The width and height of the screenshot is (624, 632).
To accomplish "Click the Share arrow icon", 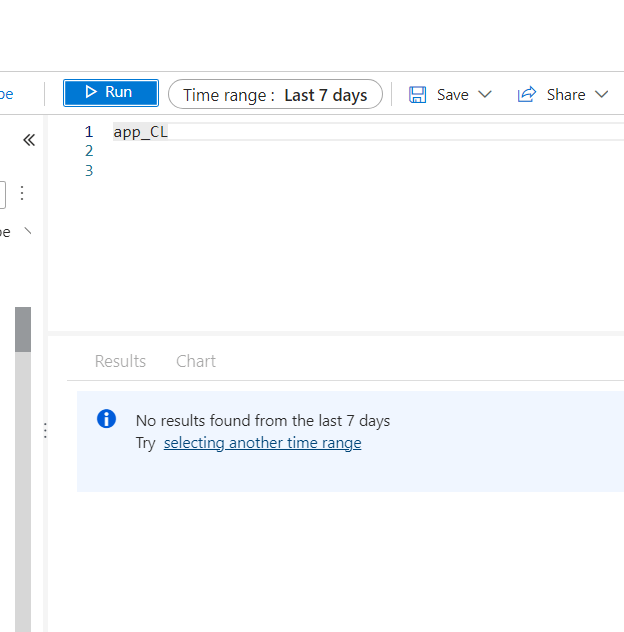I will [527, 94].
